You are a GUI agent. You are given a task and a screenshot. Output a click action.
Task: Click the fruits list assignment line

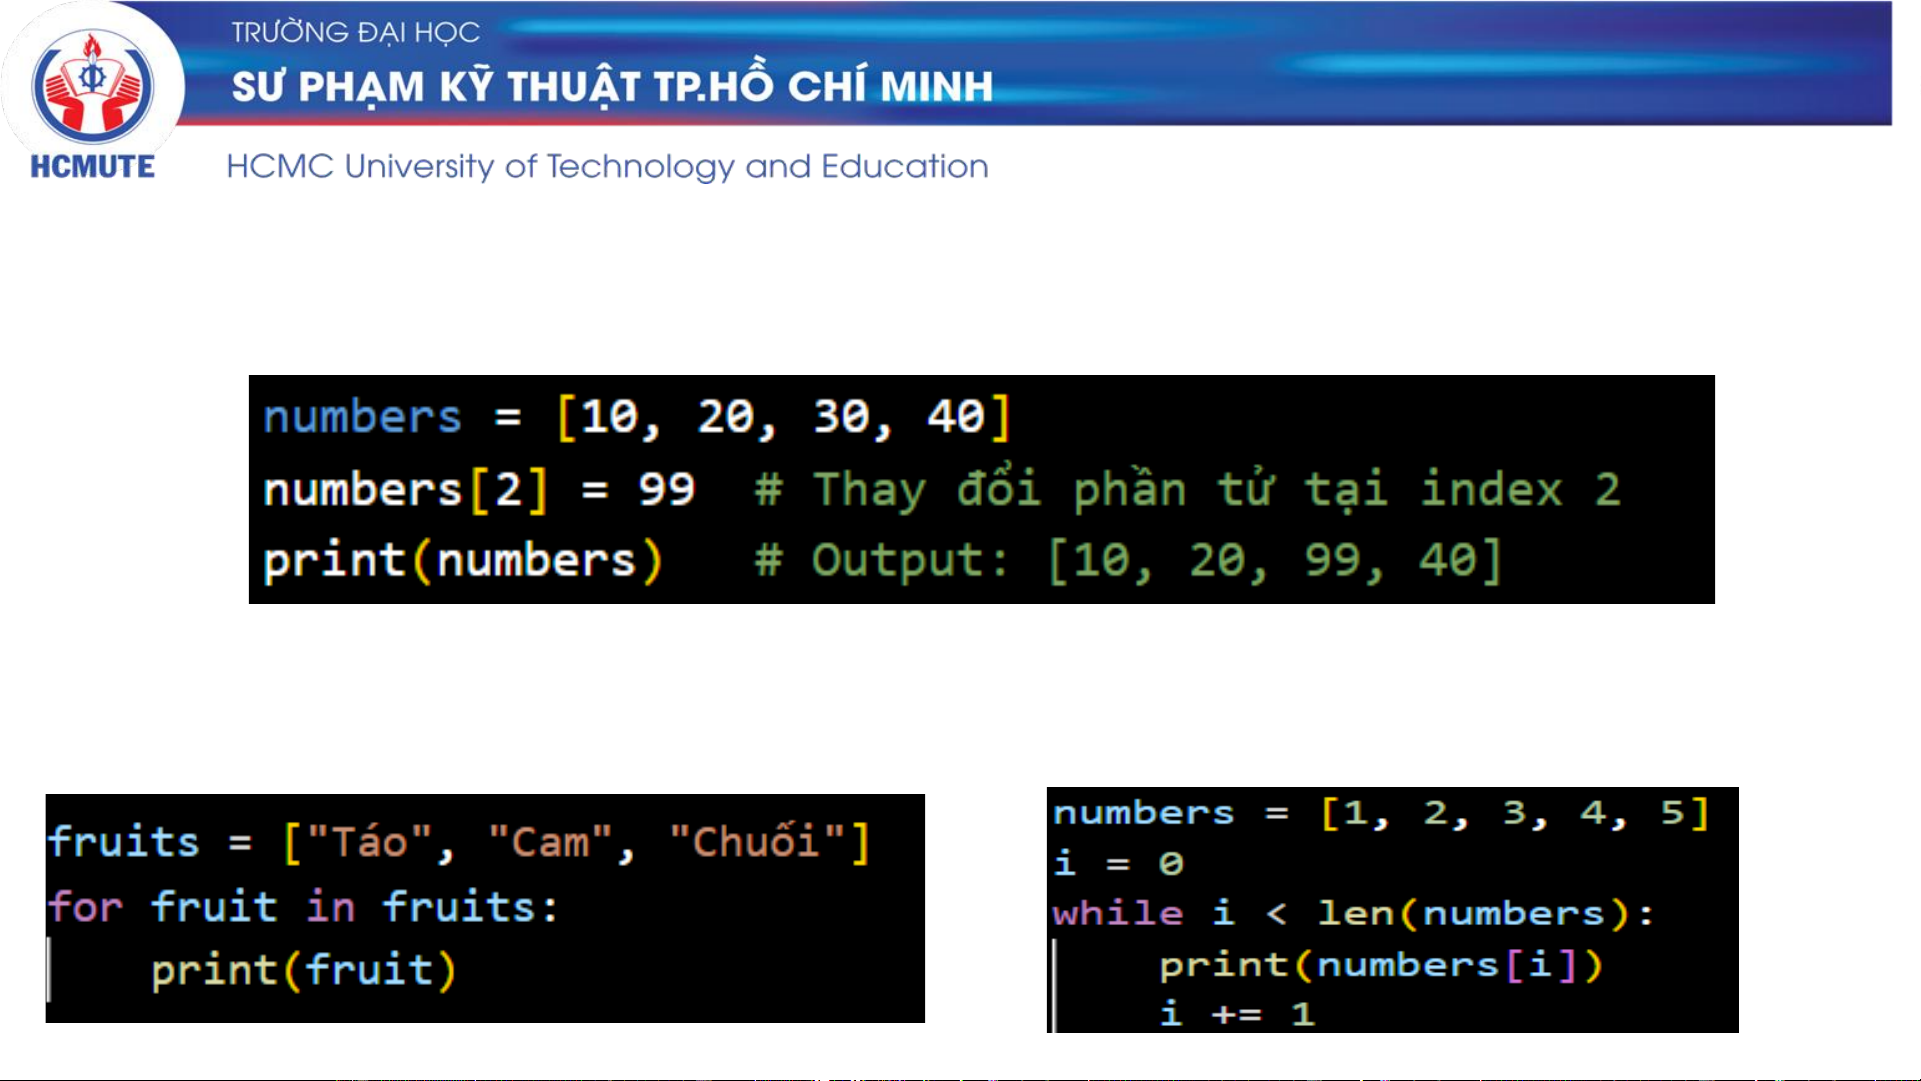(x=458, y=842)
